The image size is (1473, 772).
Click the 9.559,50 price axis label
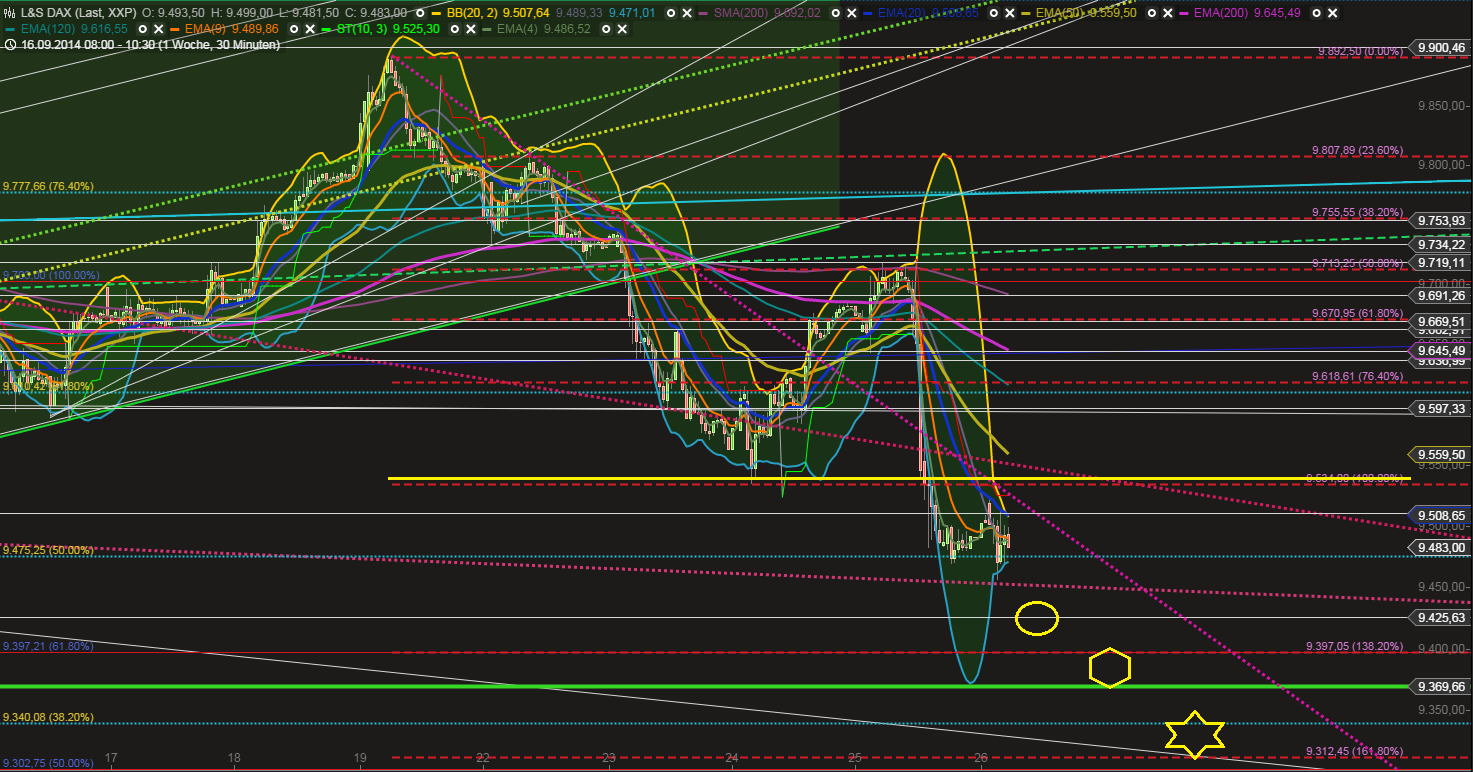[x=1439, y=454]
